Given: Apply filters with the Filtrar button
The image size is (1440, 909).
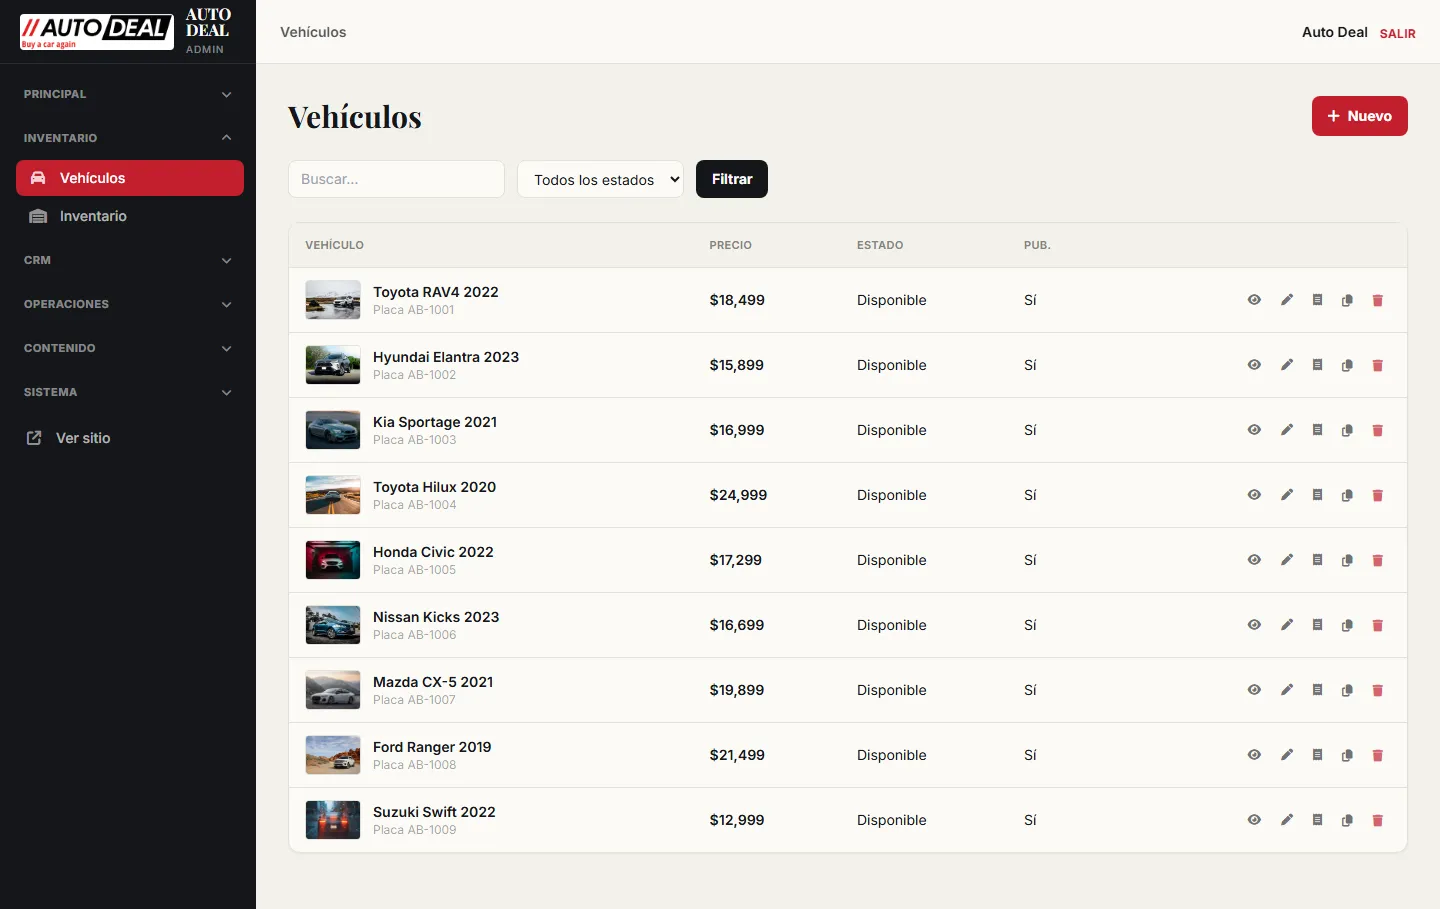Looking at the screenshot, I should [732, 179].
